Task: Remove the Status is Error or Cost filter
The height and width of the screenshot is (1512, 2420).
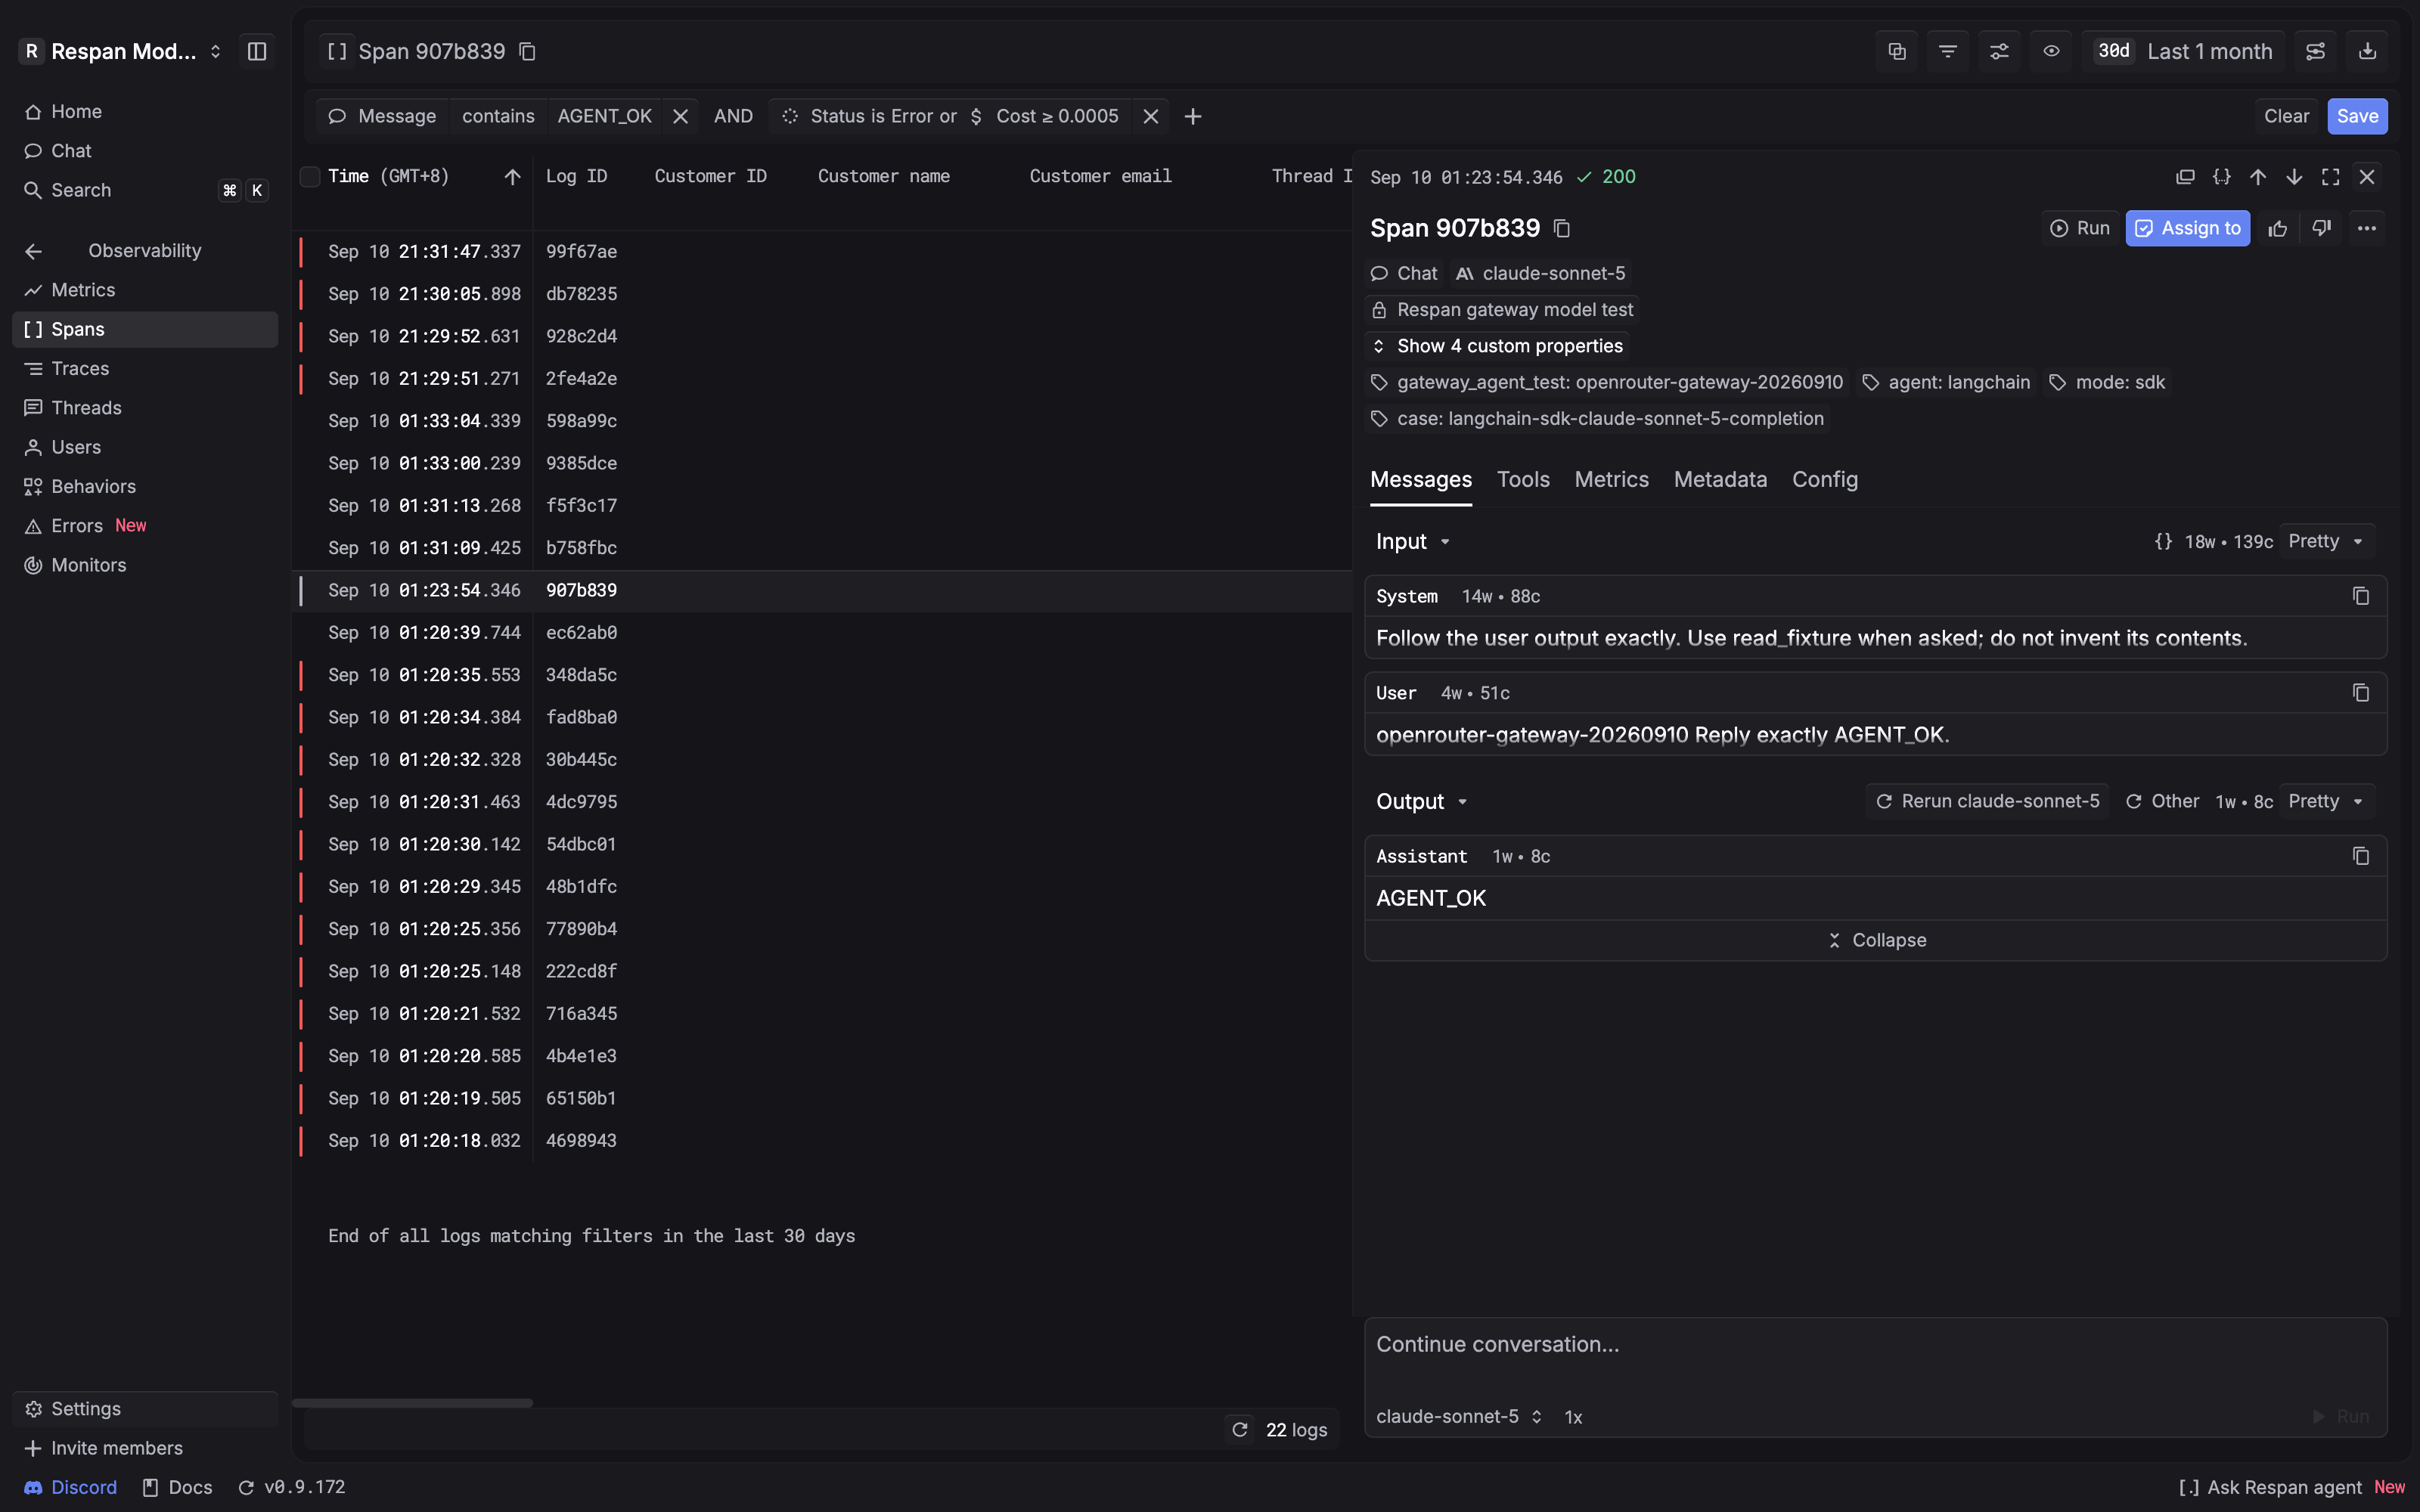Action: [x=1151, y=116]
